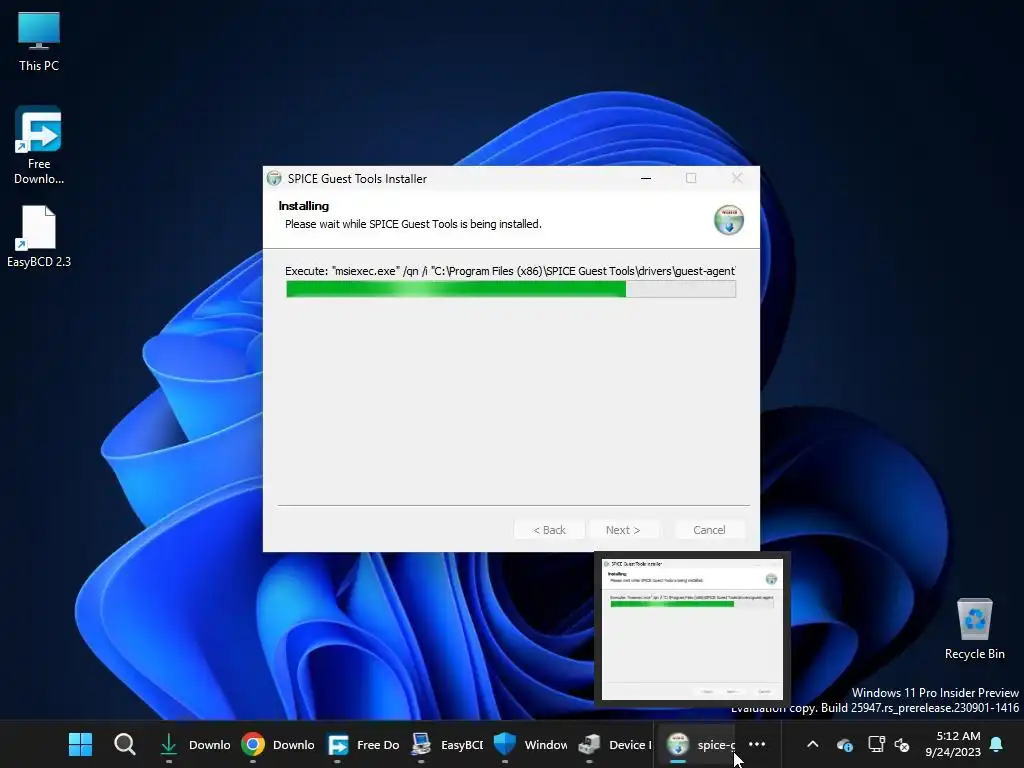Viewport: 1024px width, 768px height.
Task: Switch to Free Download Manager taskbar item
Action: (x=362, y=744)
